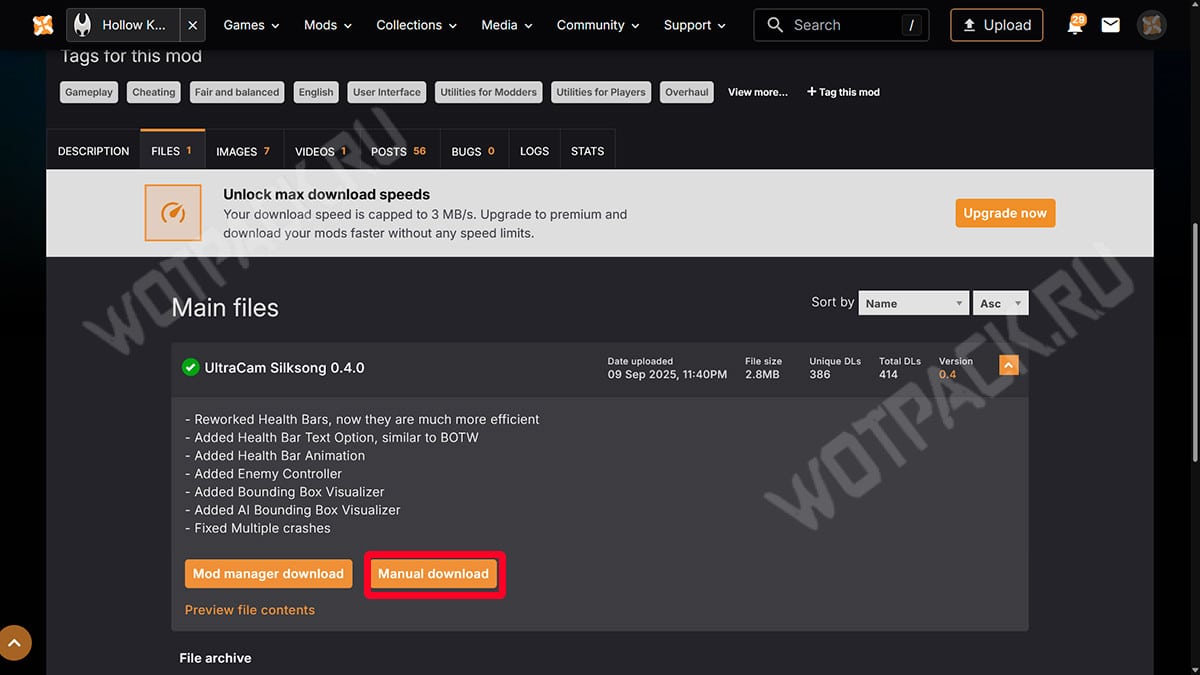Select the Gameplay tag
The image size is (1200, 675).
(x=89, y=92)
